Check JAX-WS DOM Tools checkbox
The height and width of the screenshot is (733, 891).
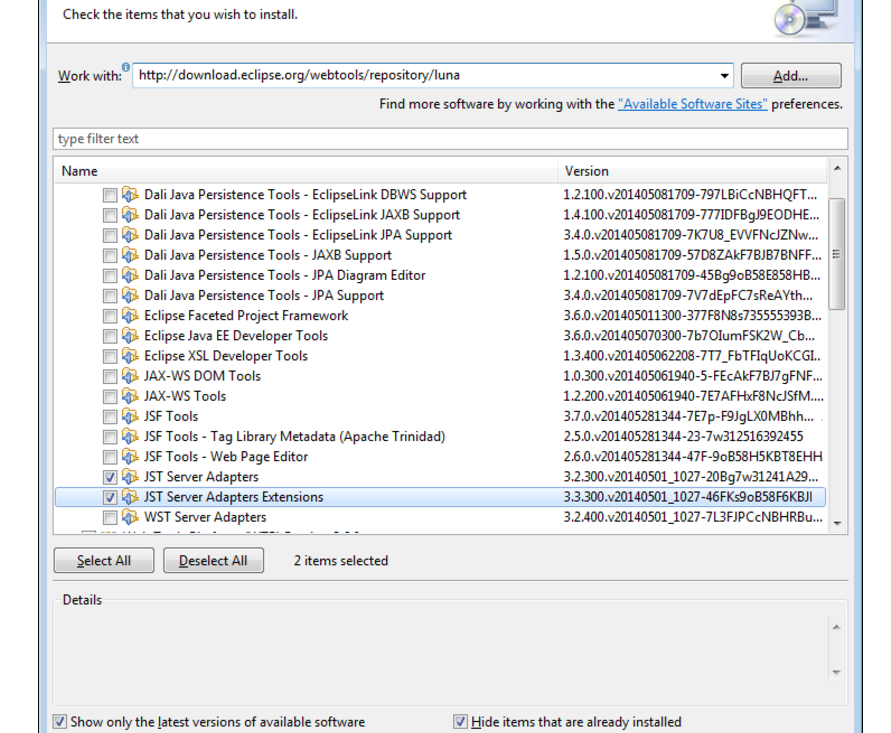(x=110, y=377)
